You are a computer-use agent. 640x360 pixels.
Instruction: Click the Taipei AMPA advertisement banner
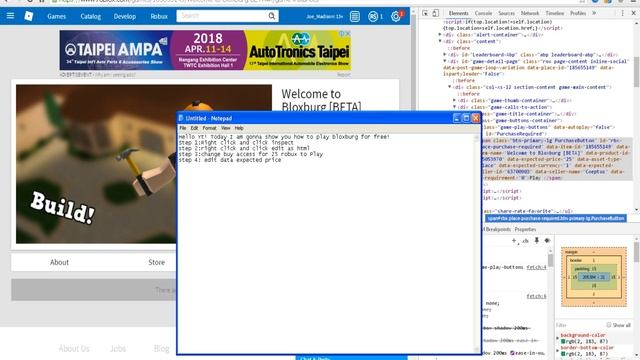click(x=205, y=50)
